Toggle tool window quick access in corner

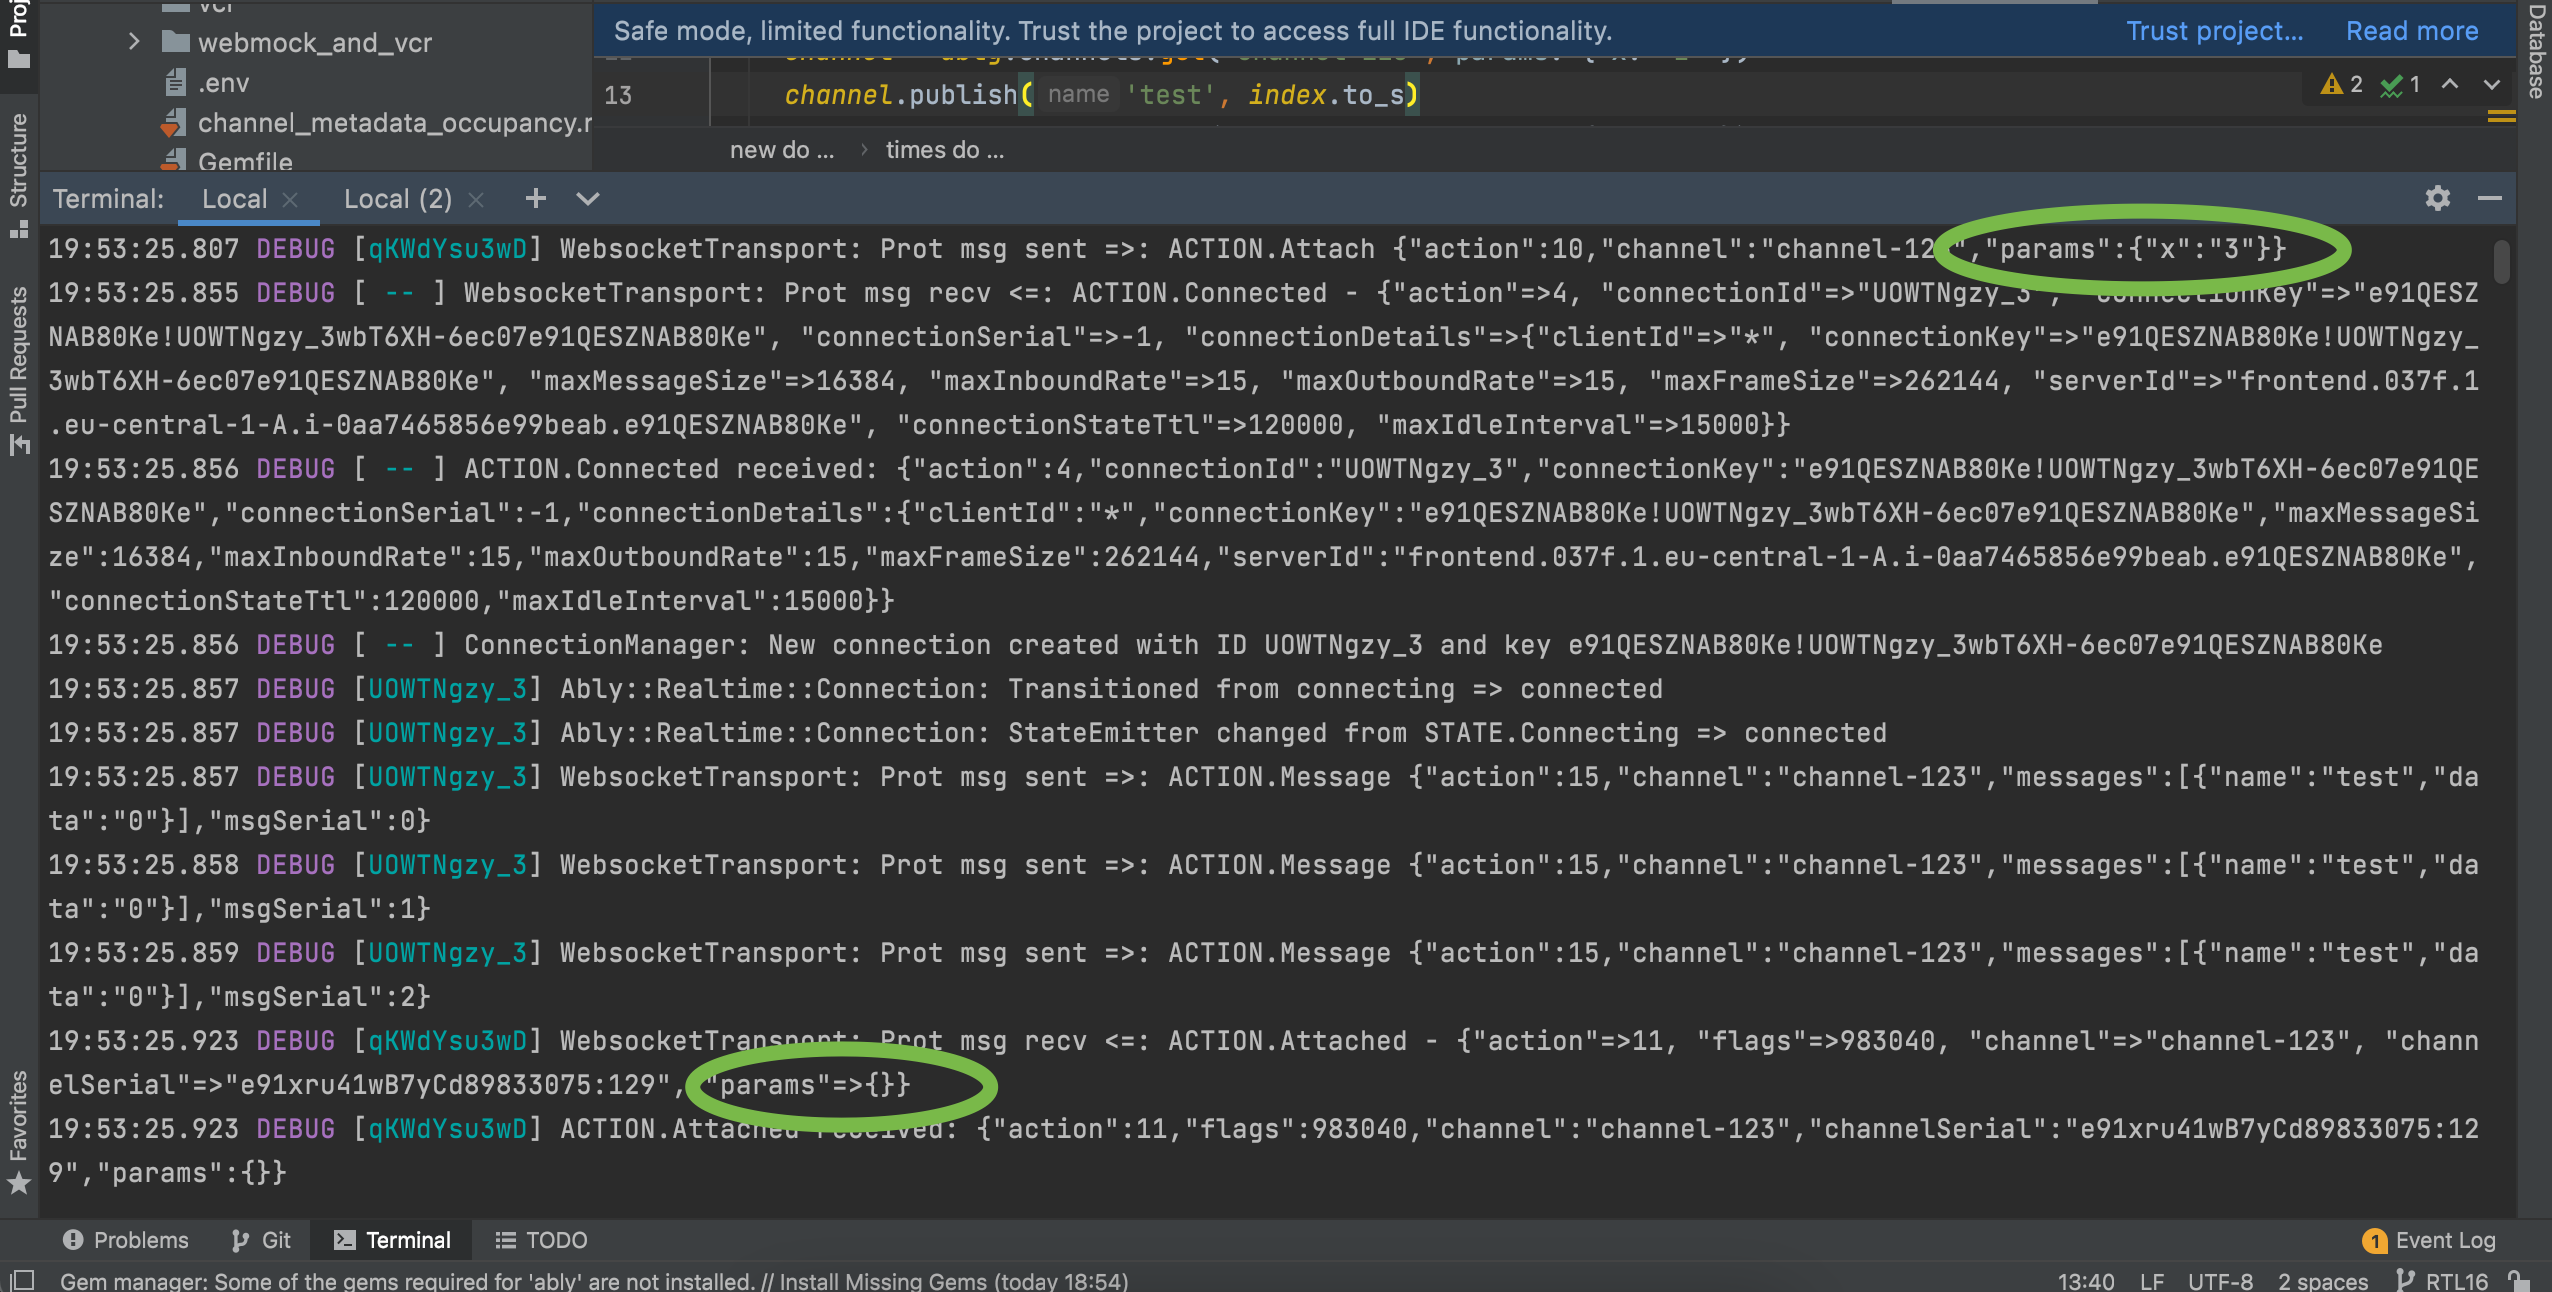click(22, 1280)
